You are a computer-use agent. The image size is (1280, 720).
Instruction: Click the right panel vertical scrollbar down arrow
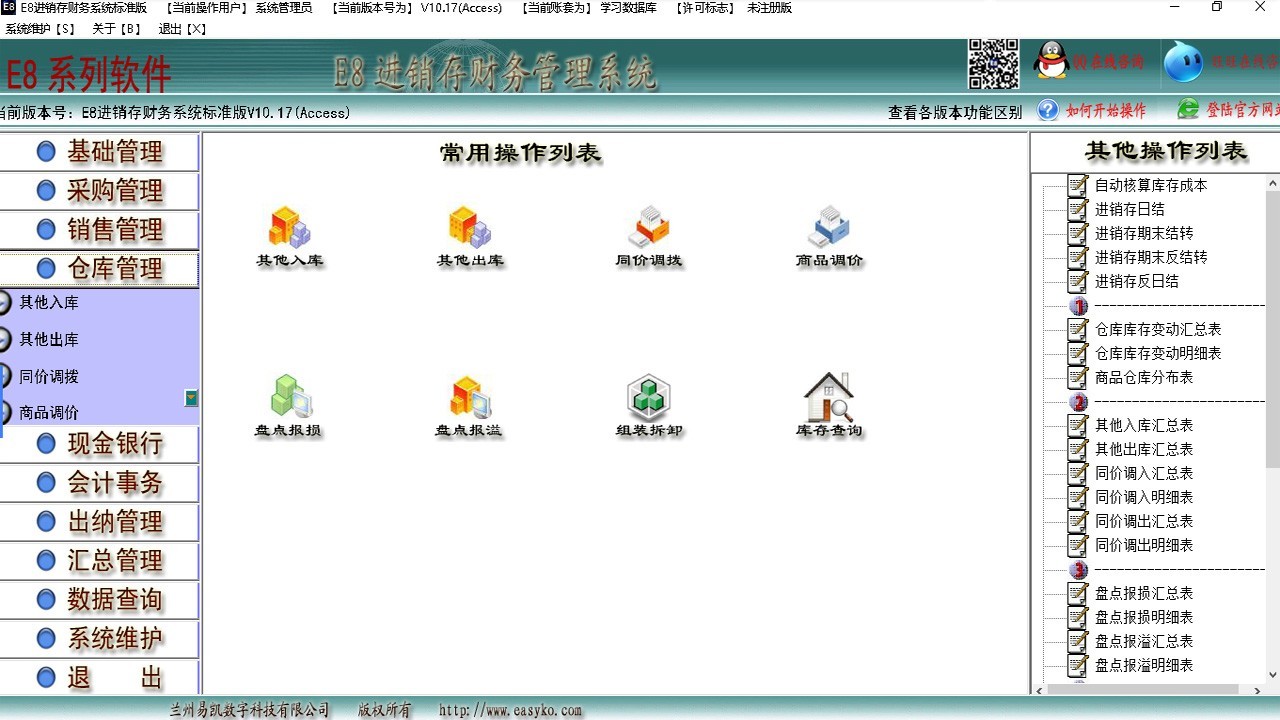point(1272,675)
